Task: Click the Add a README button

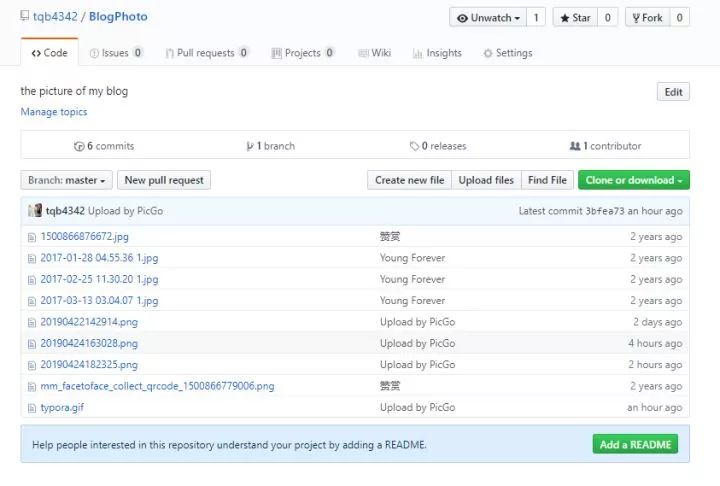Action: coord(635,444)
